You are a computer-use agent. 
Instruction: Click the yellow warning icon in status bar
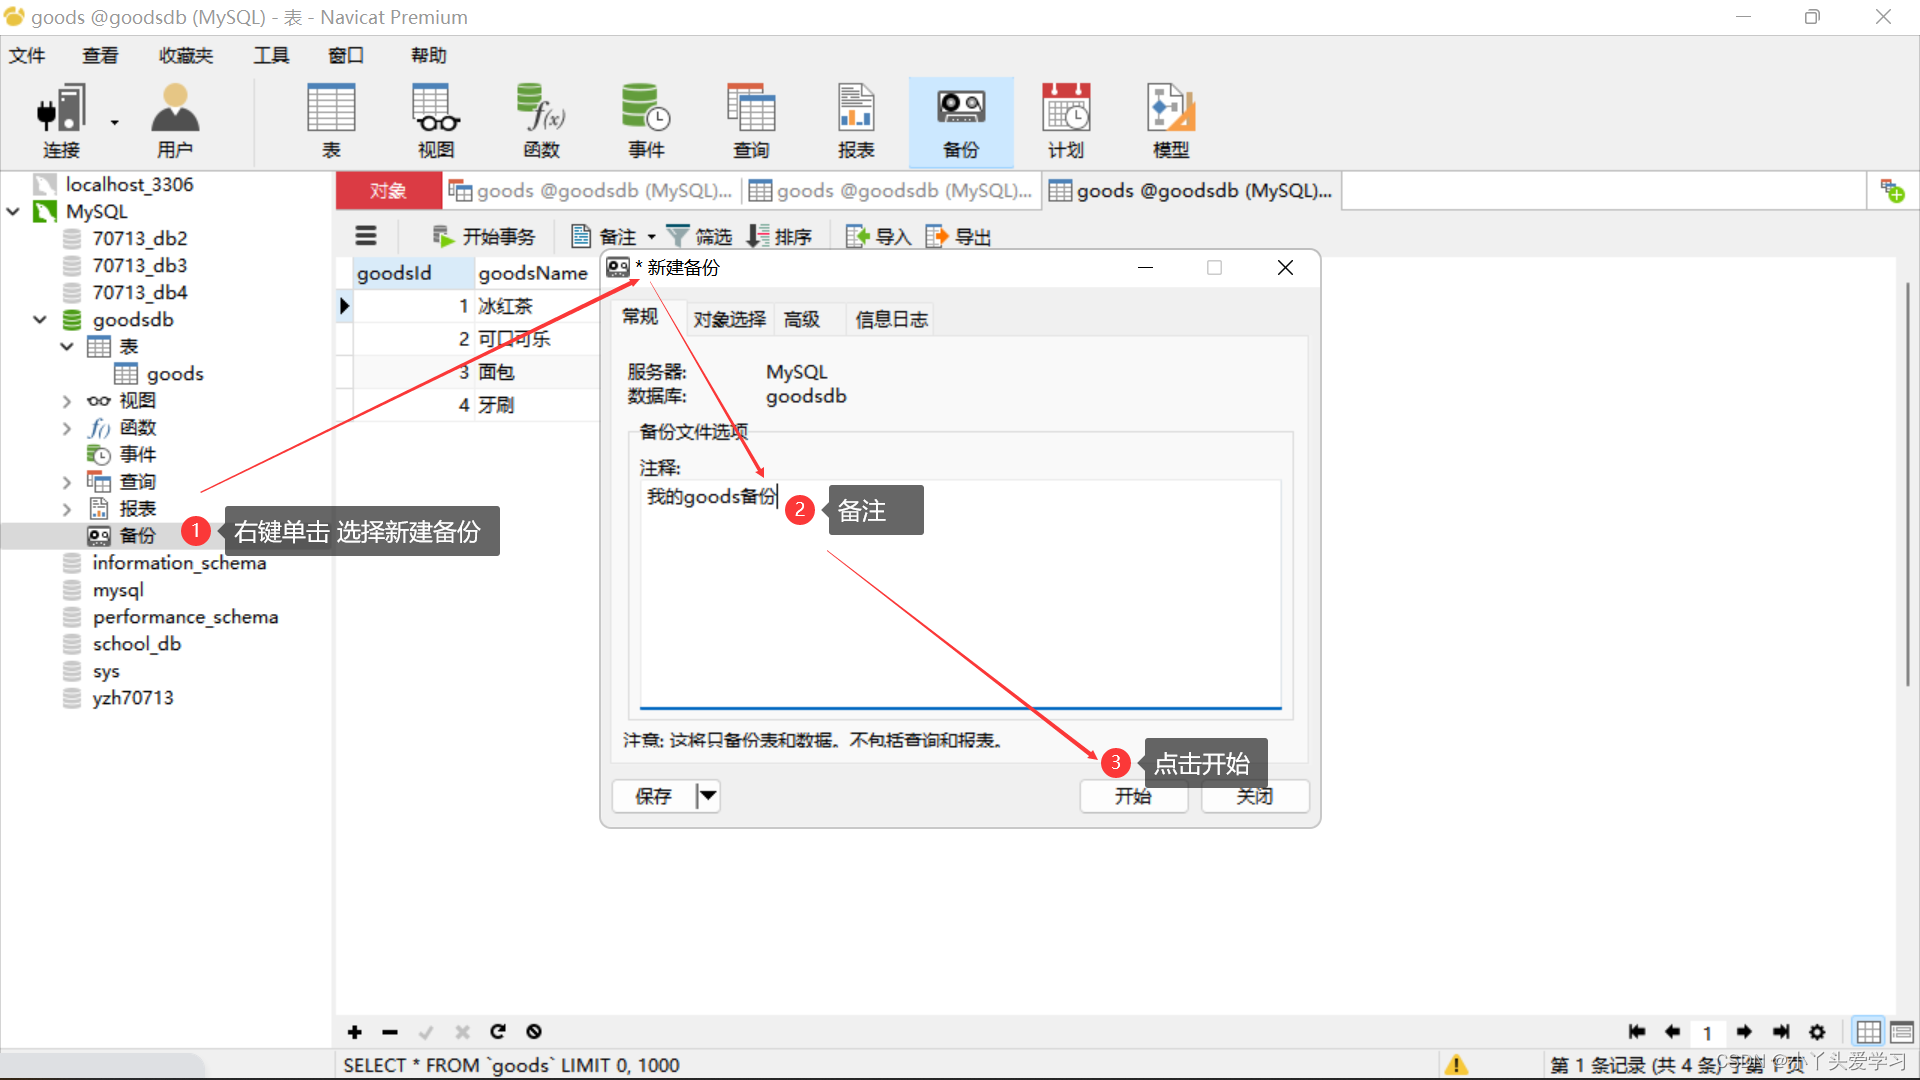click(x=1457, y=1065)
